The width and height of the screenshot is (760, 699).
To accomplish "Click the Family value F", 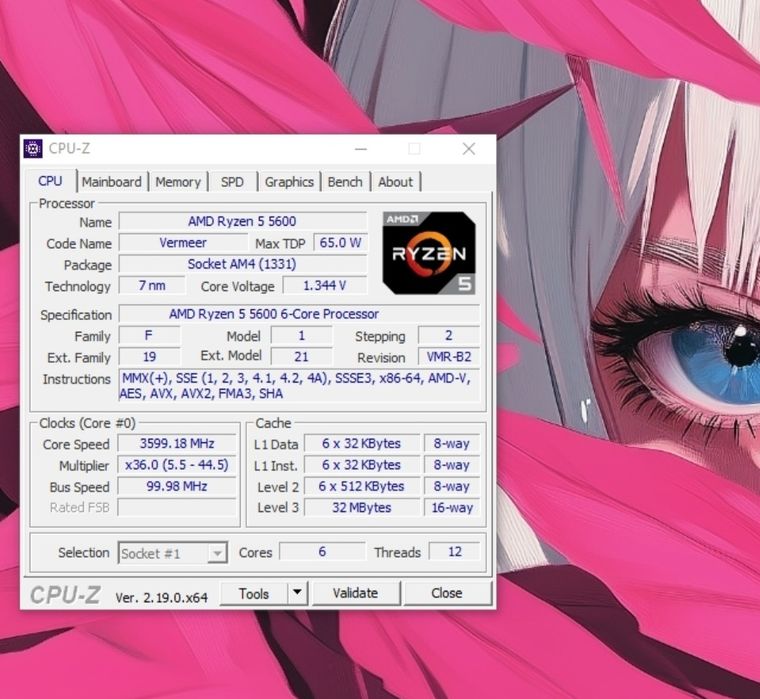I will (x=149, y=335).
